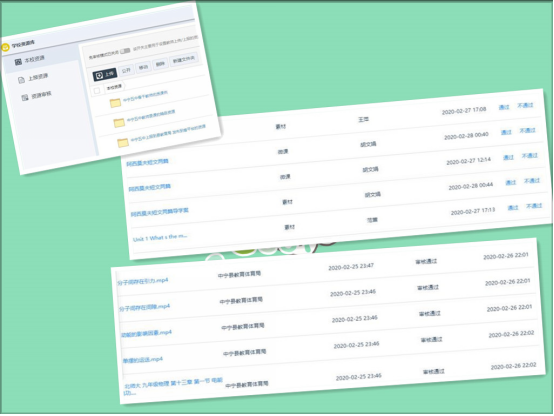Click the 资源审核 sidebar icon
The image size is (554, 416).
(x=25, y=98)
